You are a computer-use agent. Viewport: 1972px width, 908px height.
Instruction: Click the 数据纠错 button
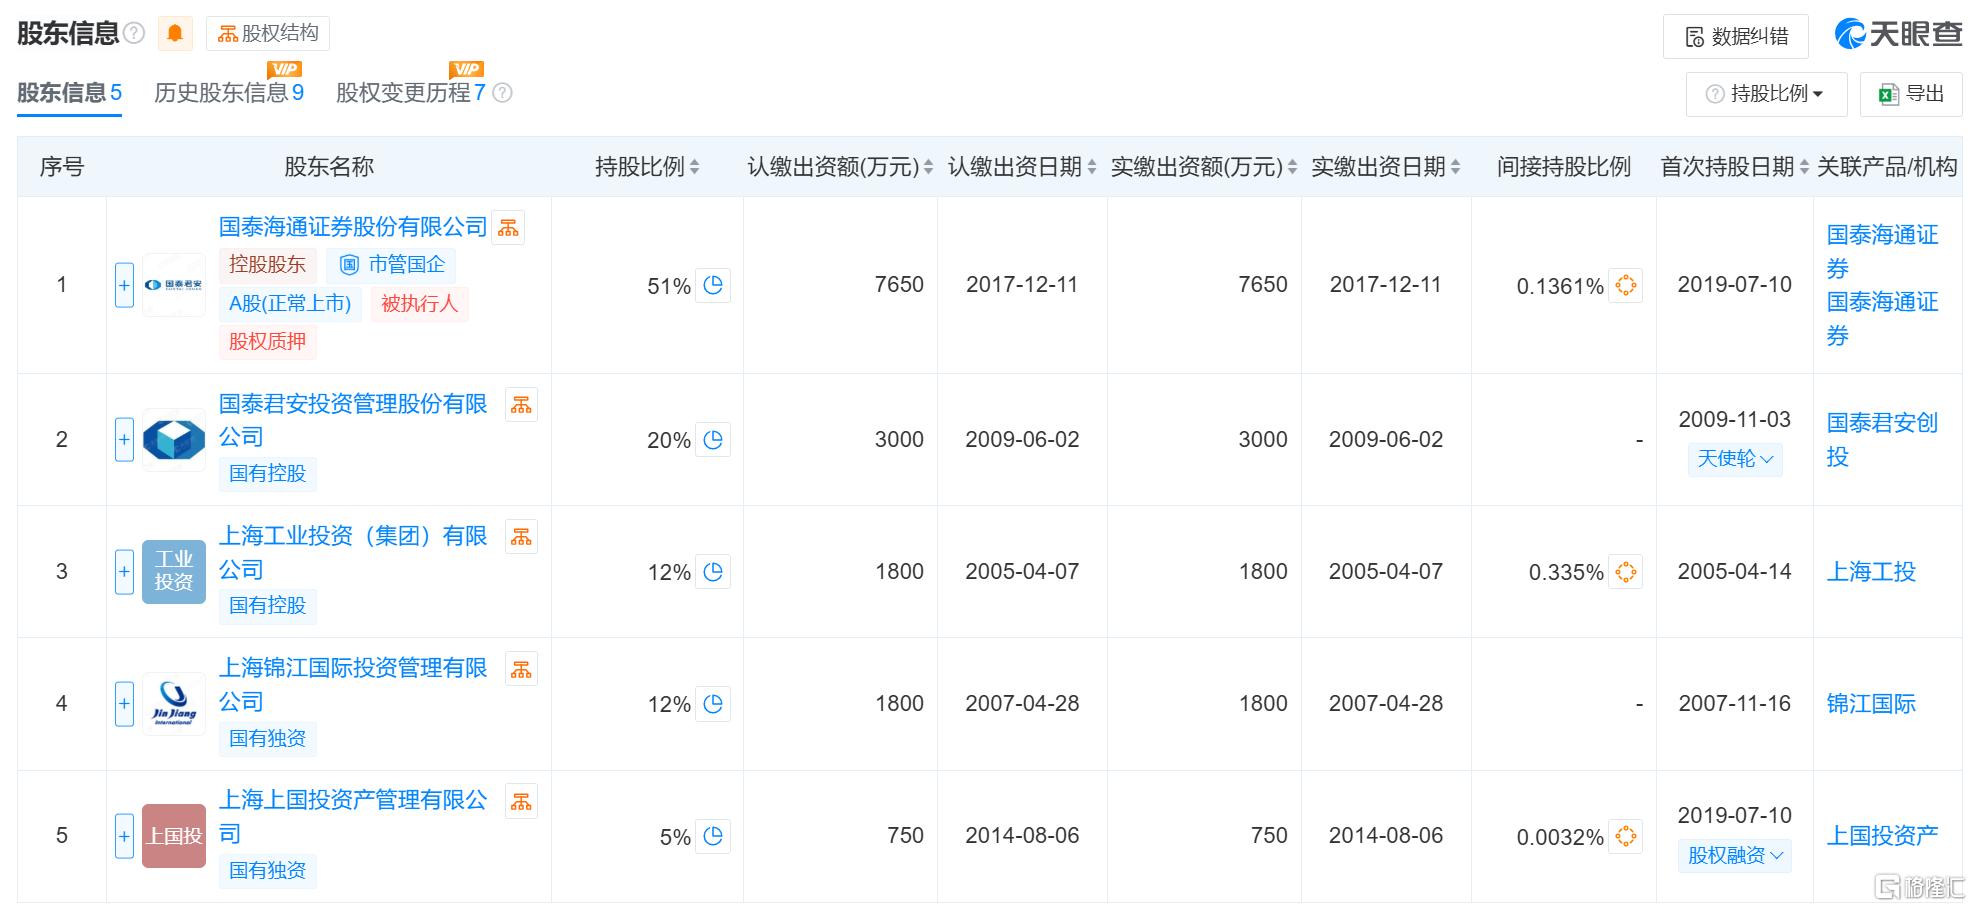point(1736,37)
